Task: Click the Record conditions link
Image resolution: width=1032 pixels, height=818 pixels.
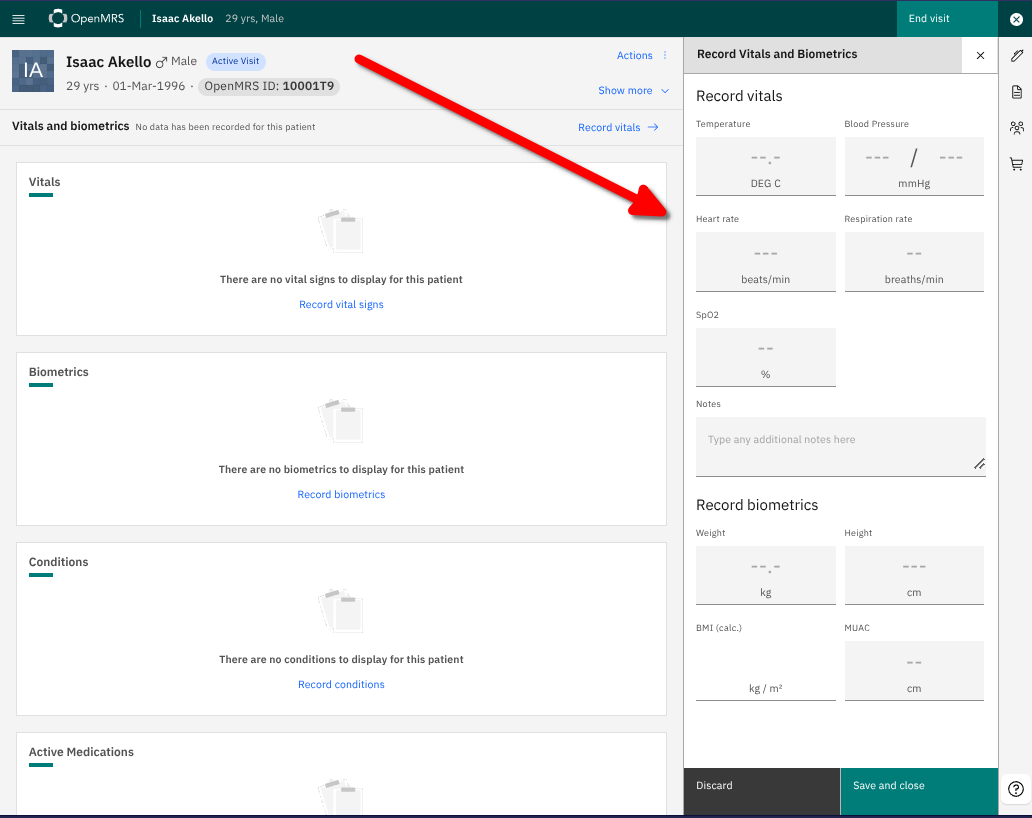Action: pos(341,685)
